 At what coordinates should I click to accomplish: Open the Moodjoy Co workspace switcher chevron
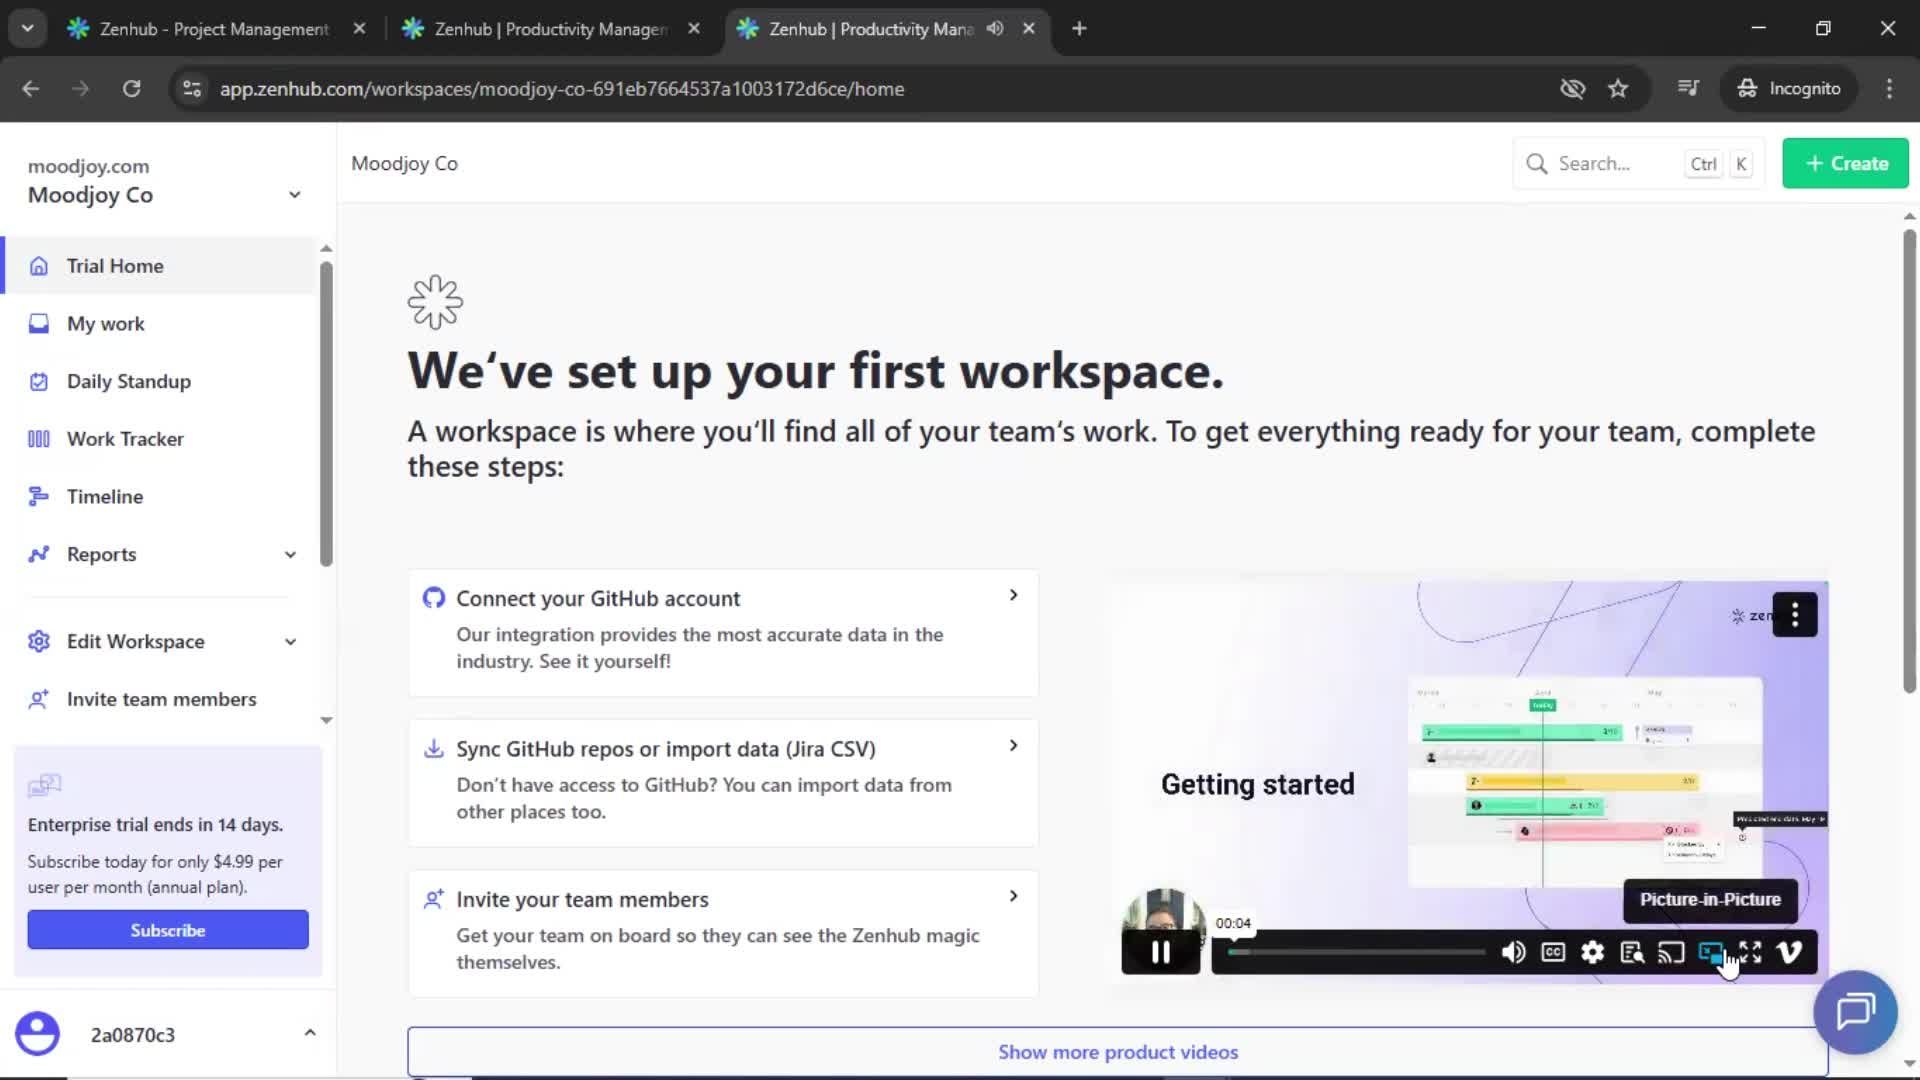295,195
